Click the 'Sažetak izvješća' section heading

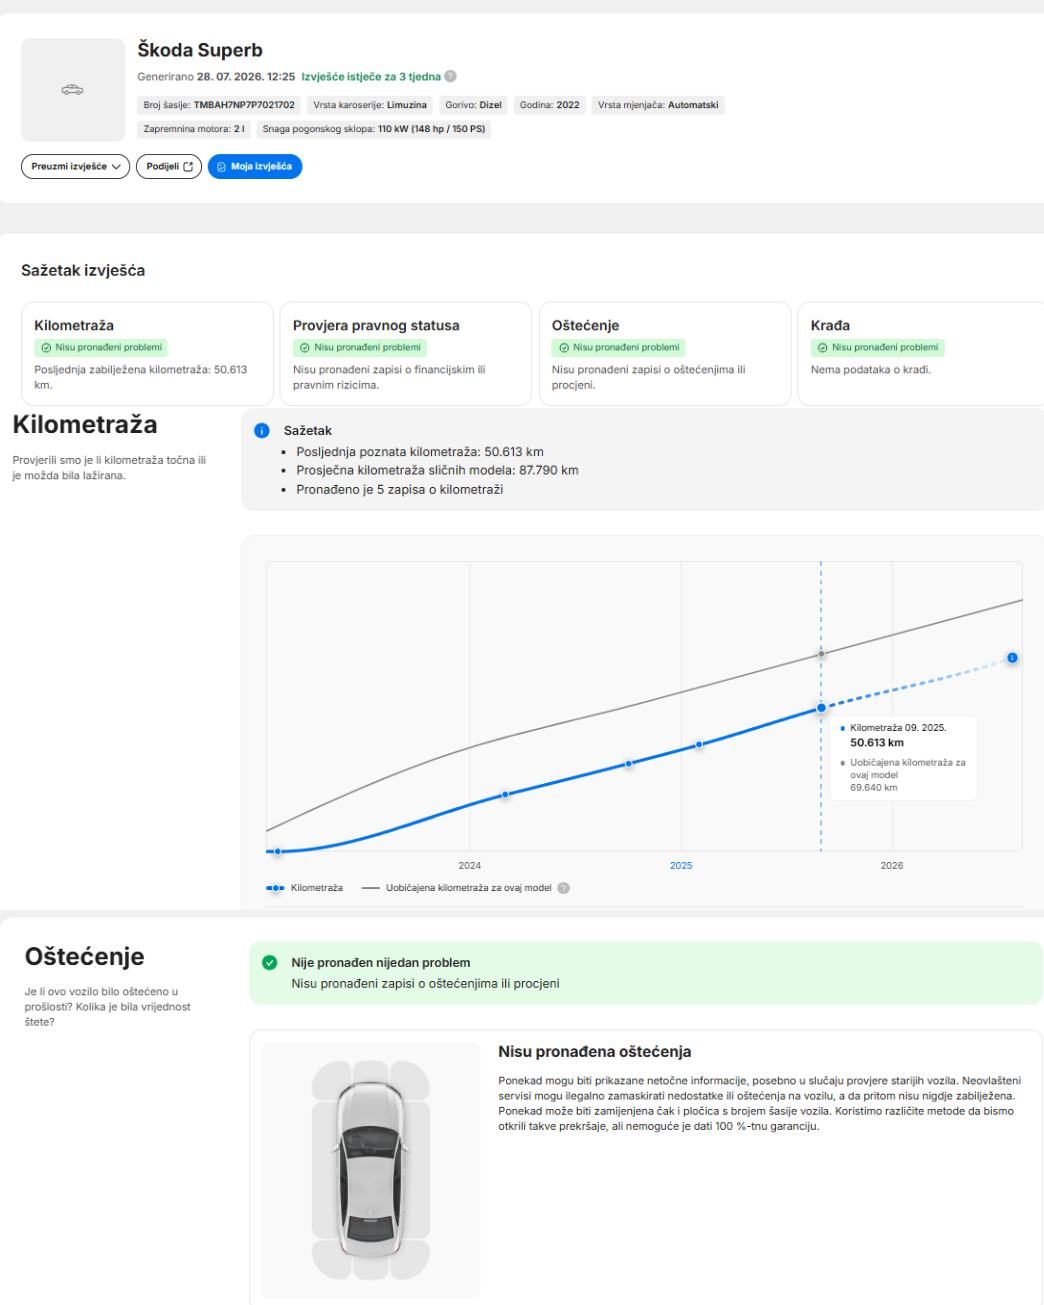pyautogui.click(x=83, y=270)
